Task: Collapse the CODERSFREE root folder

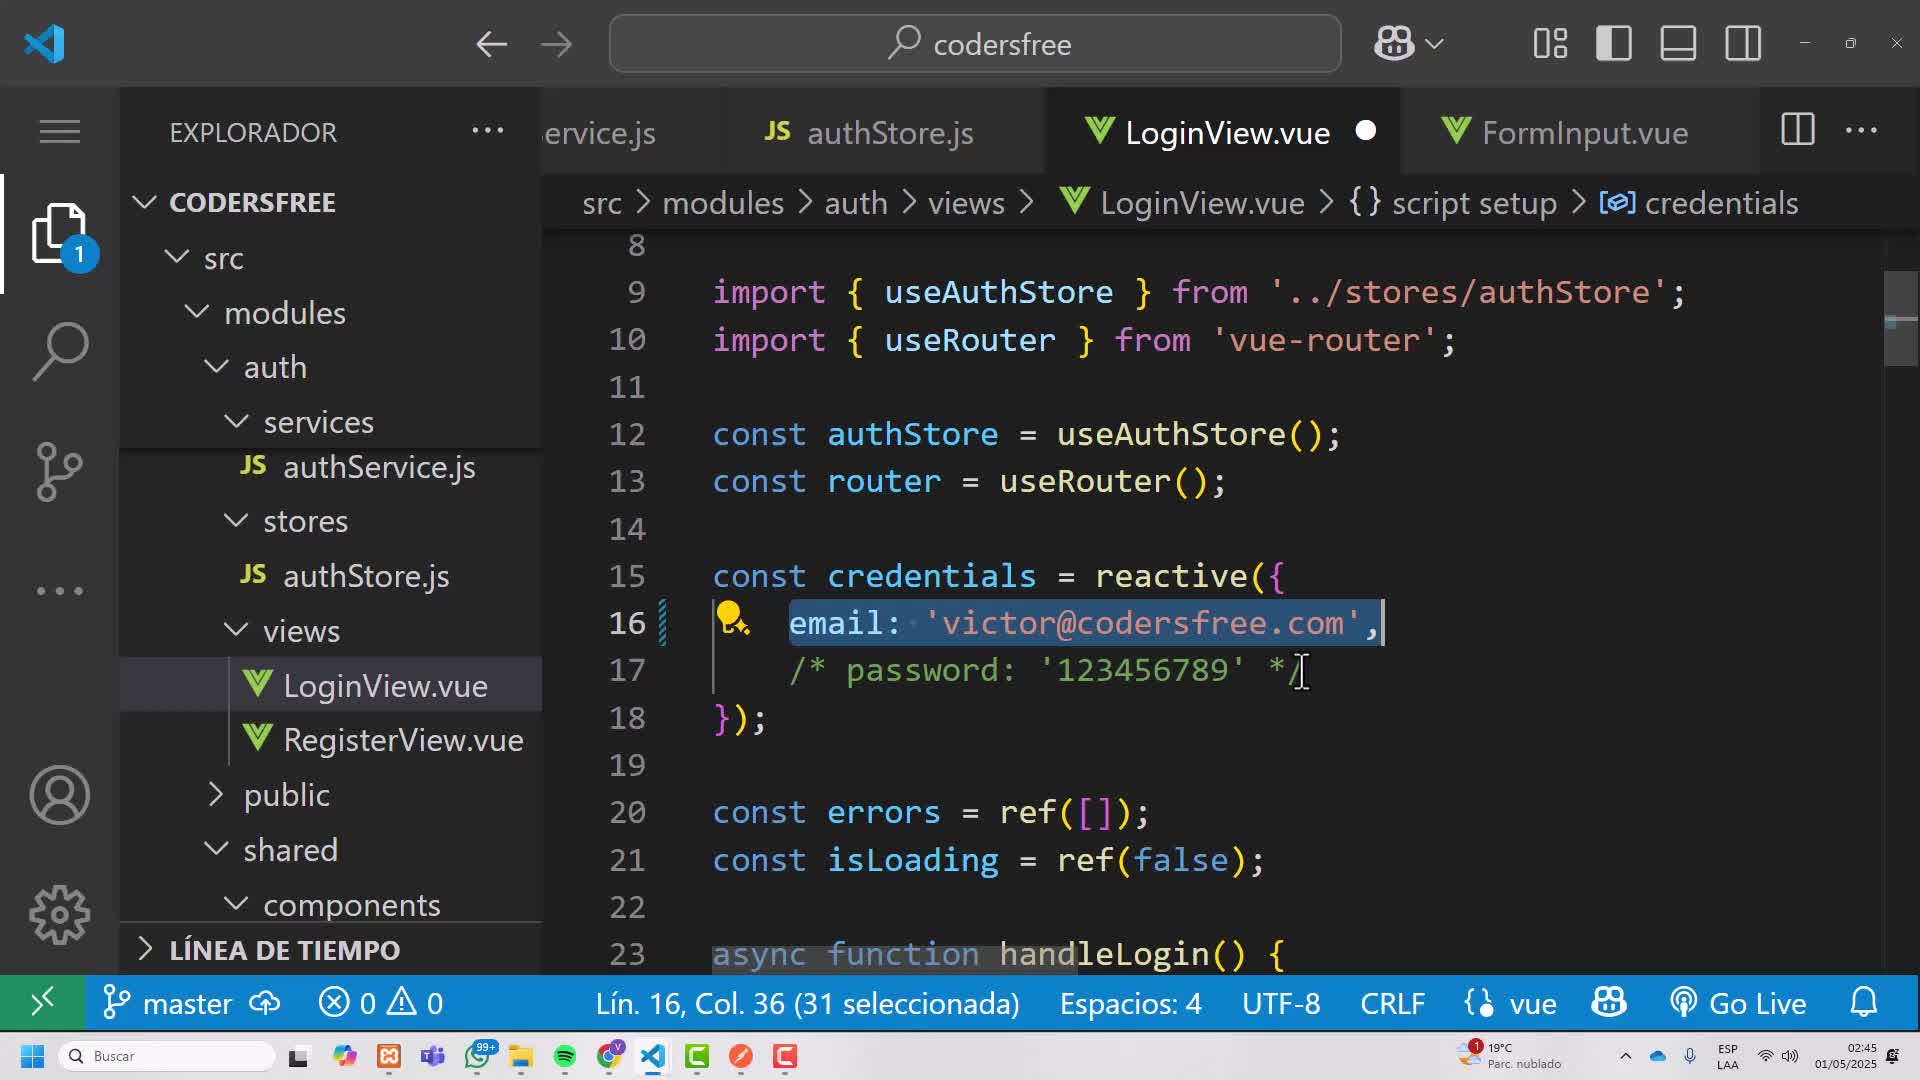Action: pos(145,202)
